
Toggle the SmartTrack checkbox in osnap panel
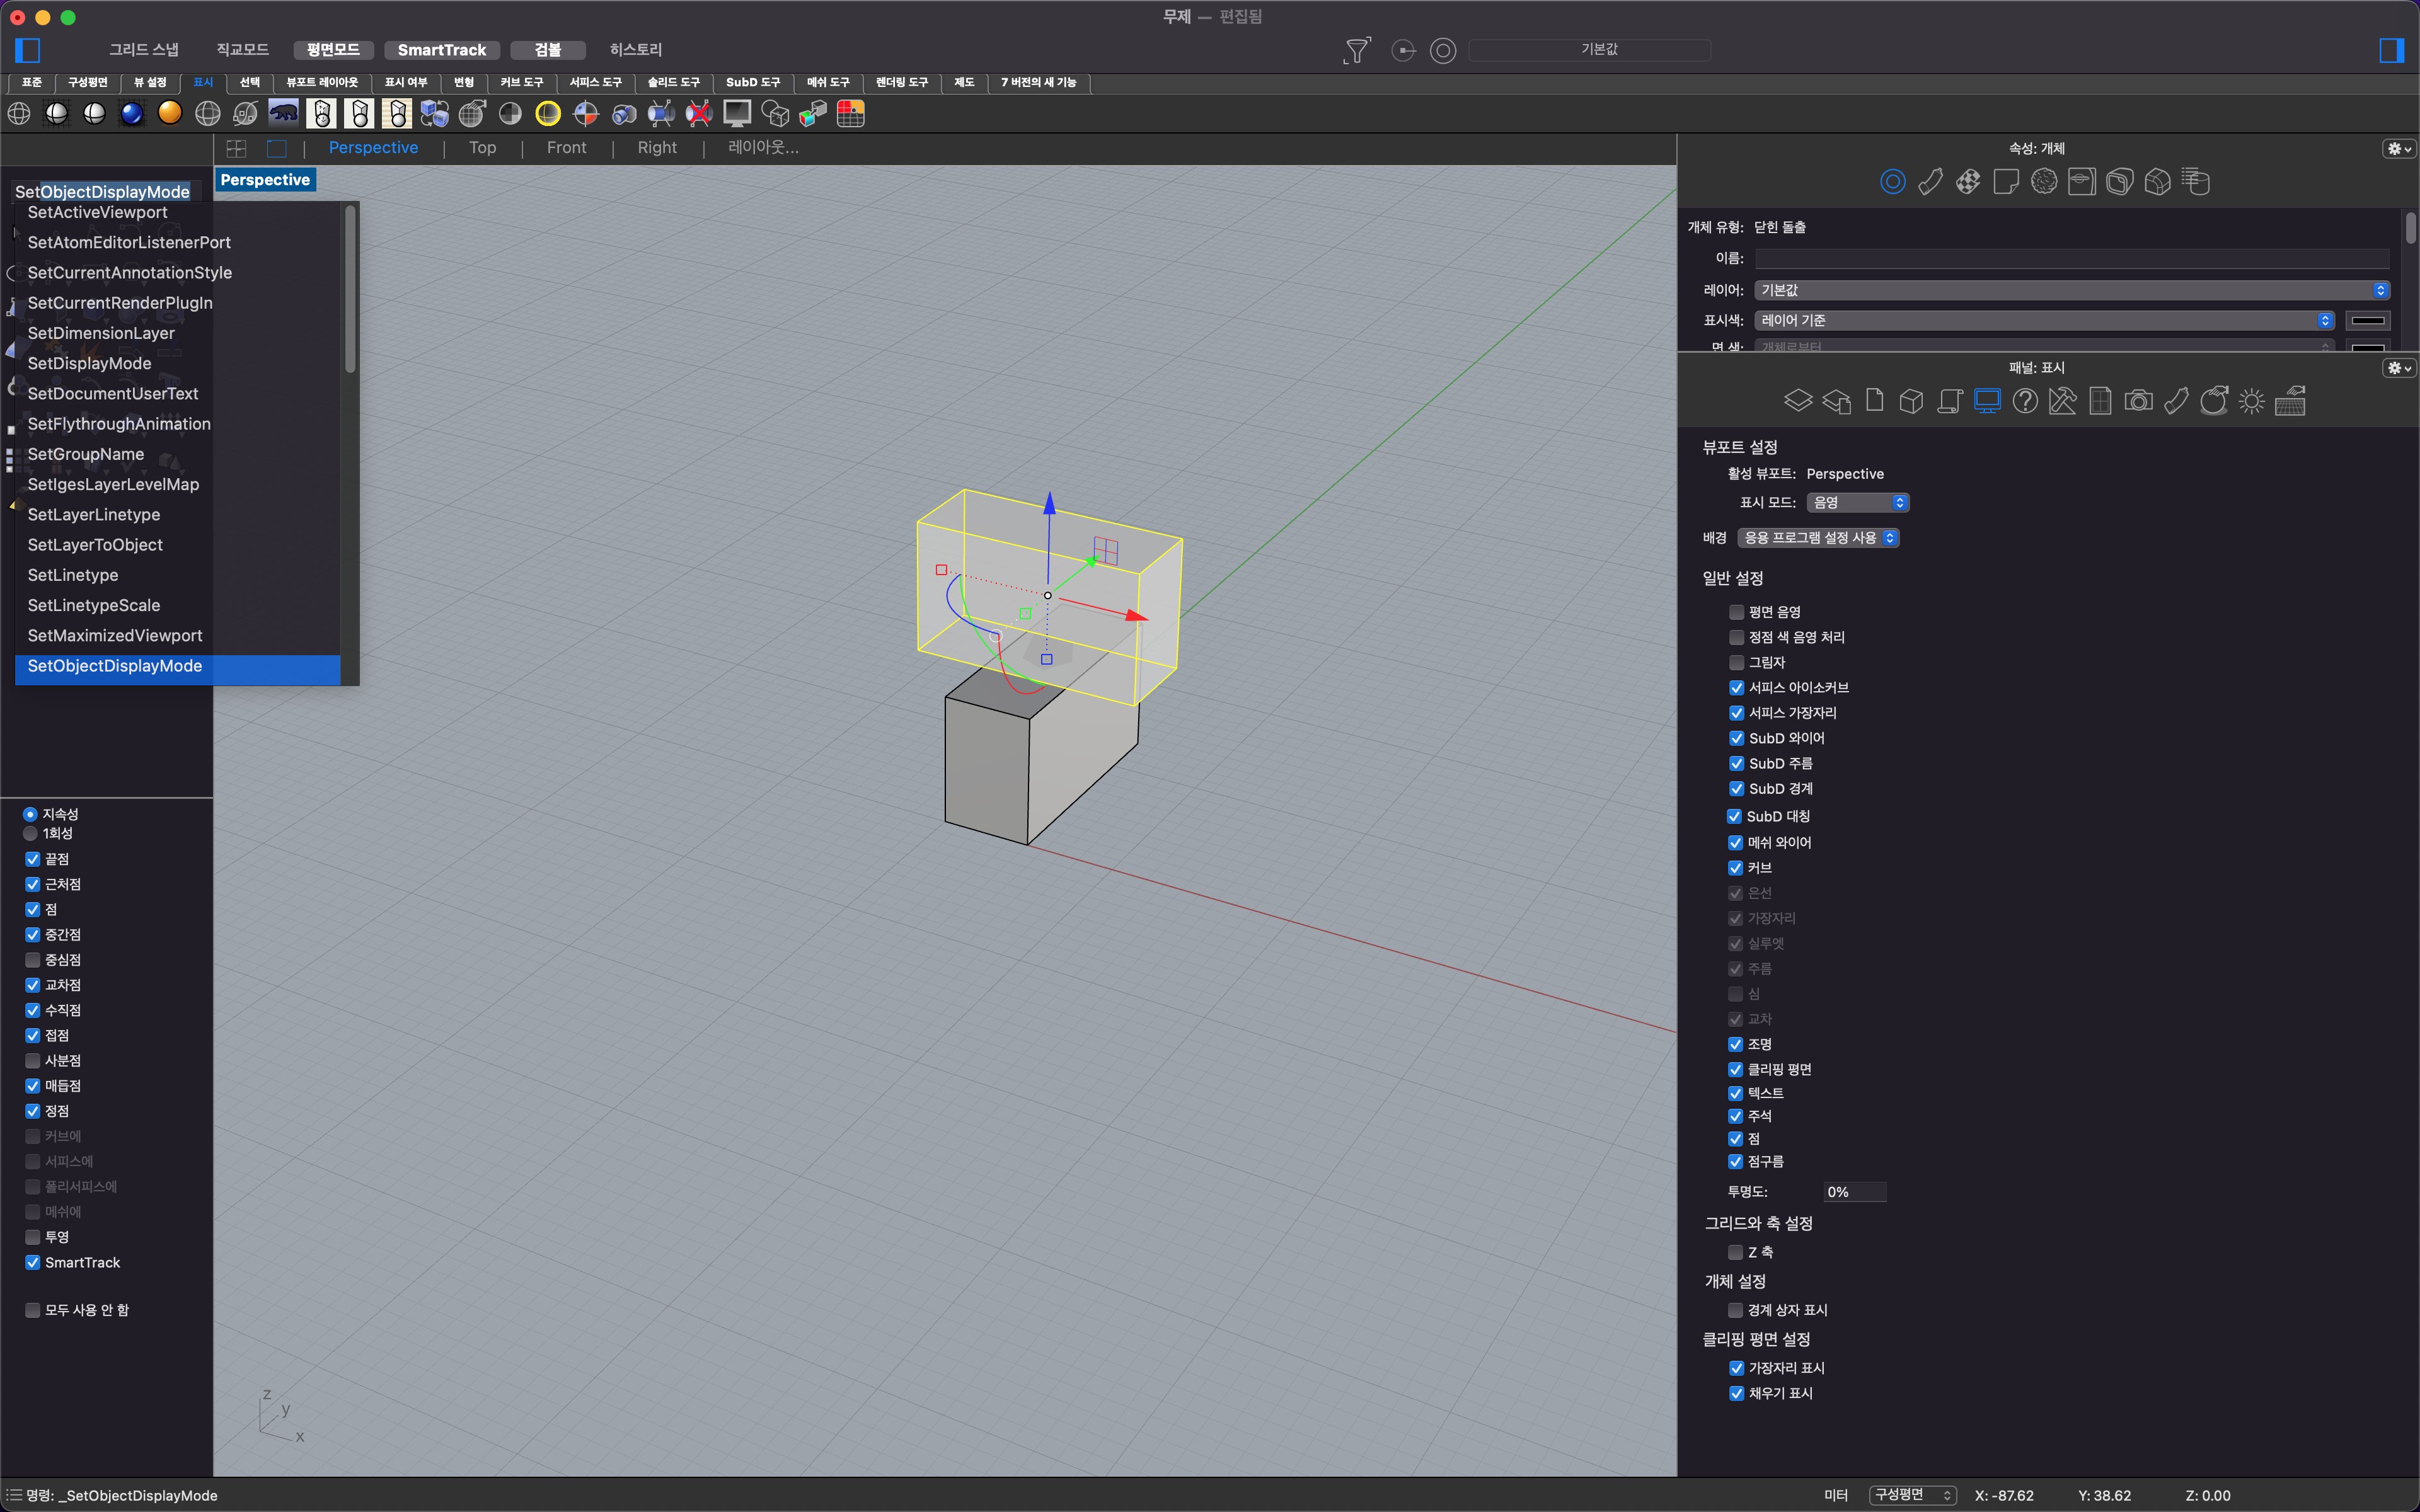[33, 1263]
